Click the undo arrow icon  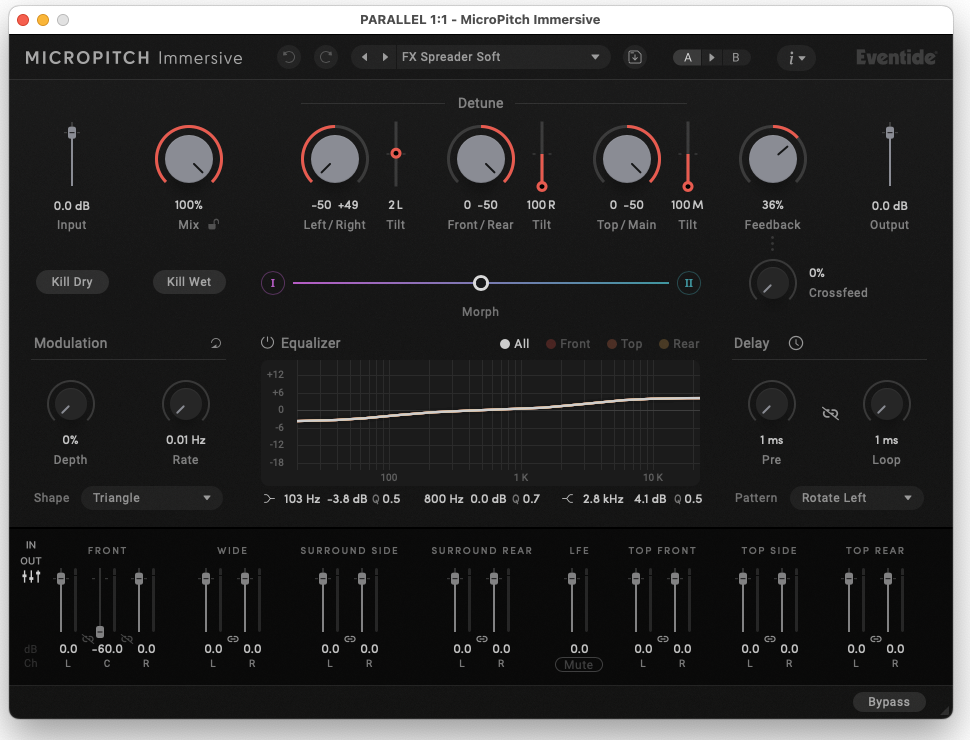[289, 58]
